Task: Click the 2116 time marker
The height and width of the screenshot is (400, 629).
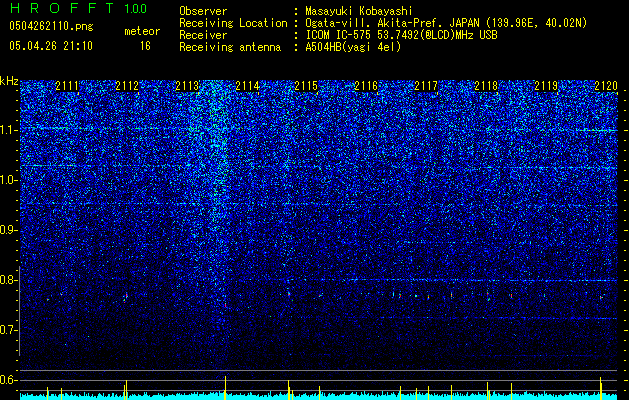Action: coord(366,86)
